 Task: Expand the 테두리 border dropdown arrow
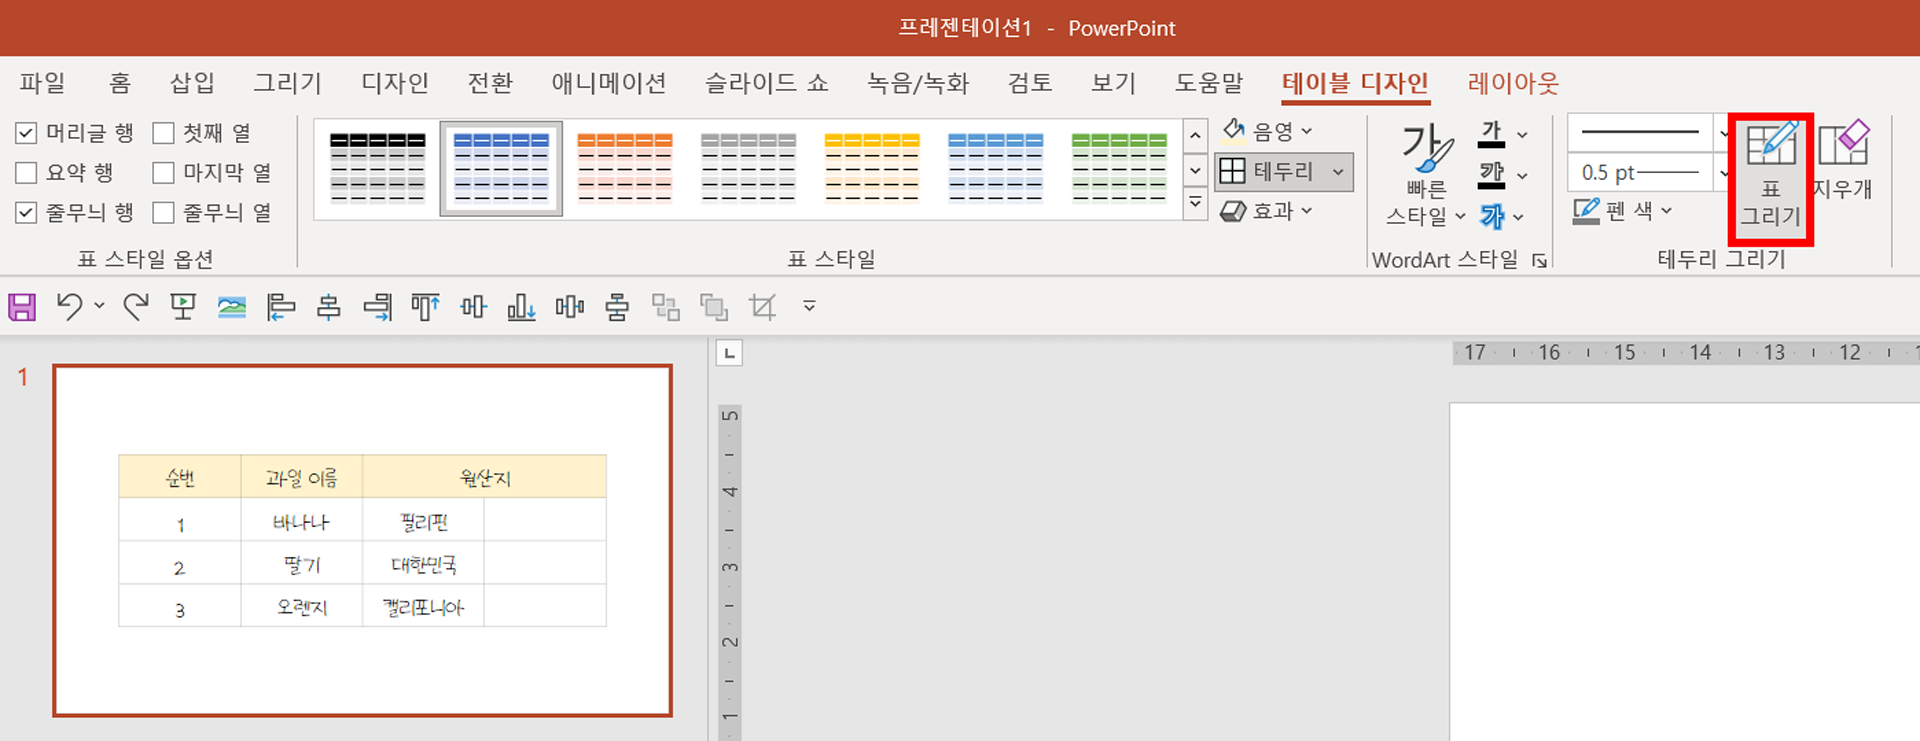click(1338, 172)
